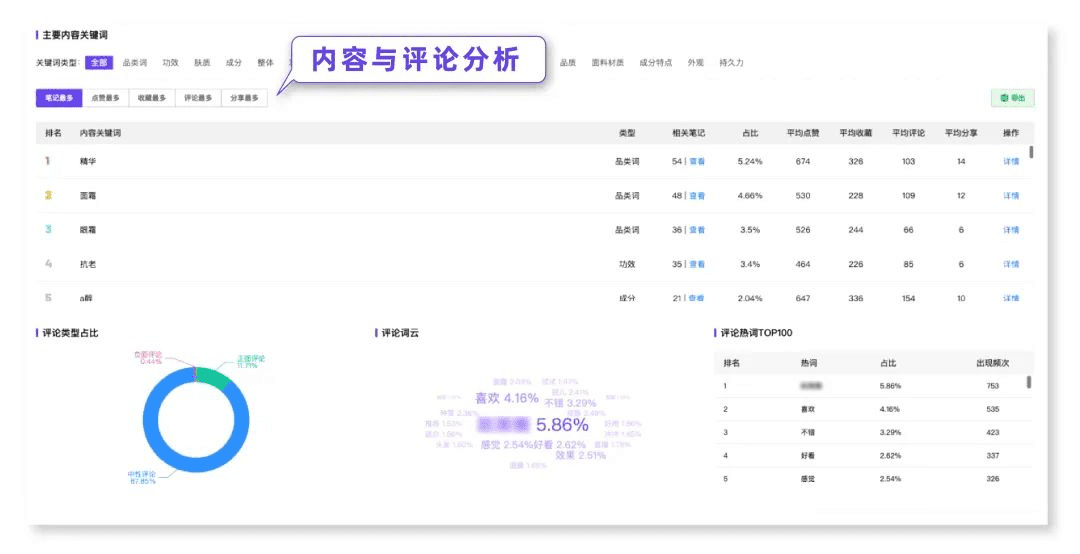Click the 出现频次 column header
1080x554 pixels.
click(x=993, y=363)
